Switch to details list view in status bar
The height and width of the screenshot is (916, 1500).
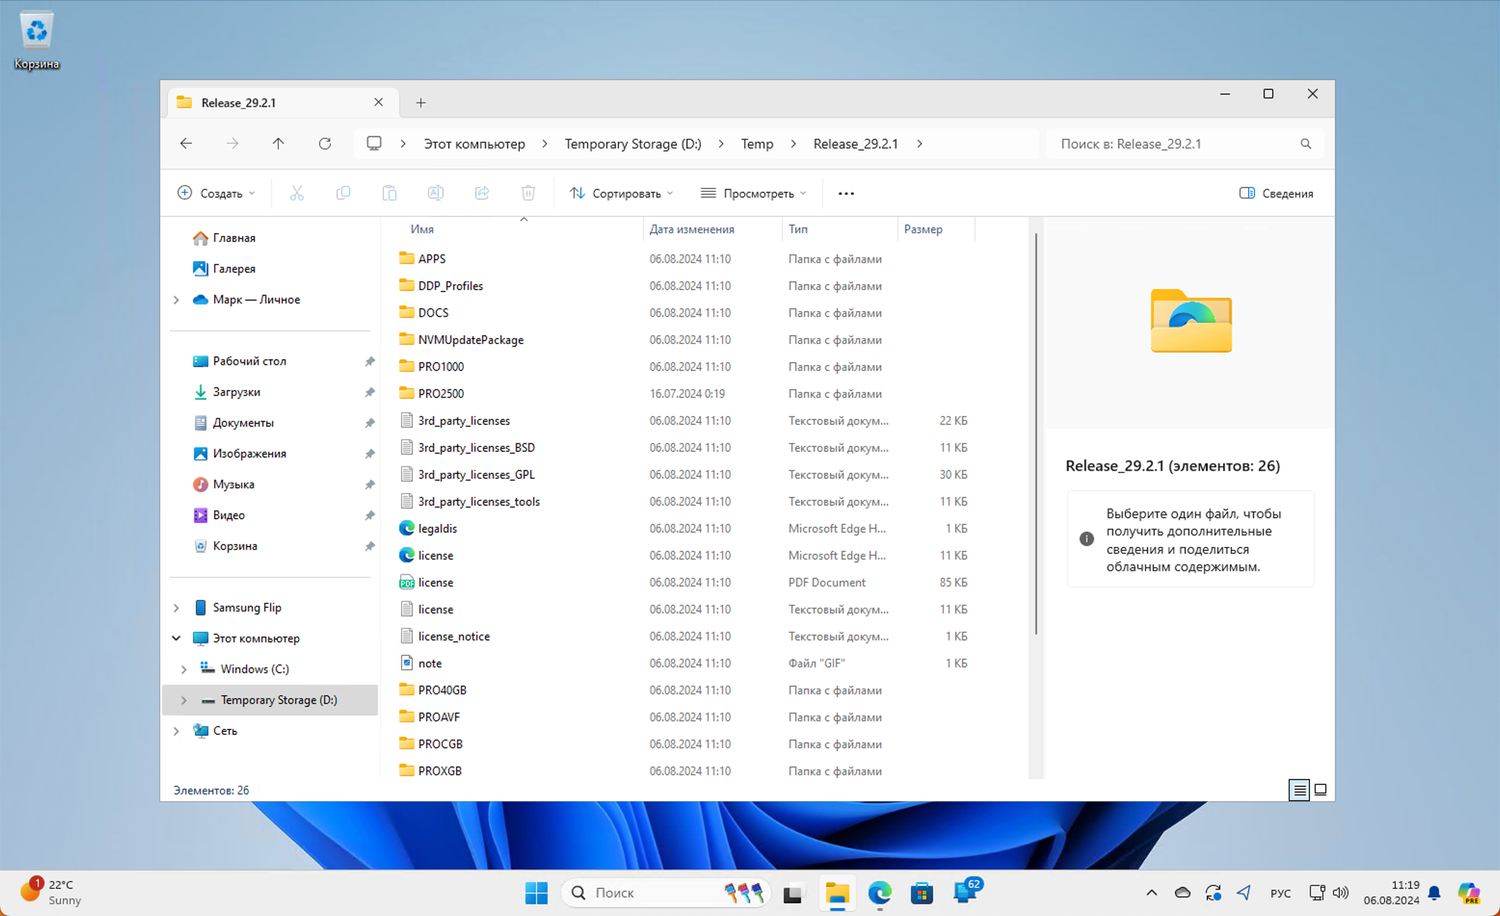1299,790
